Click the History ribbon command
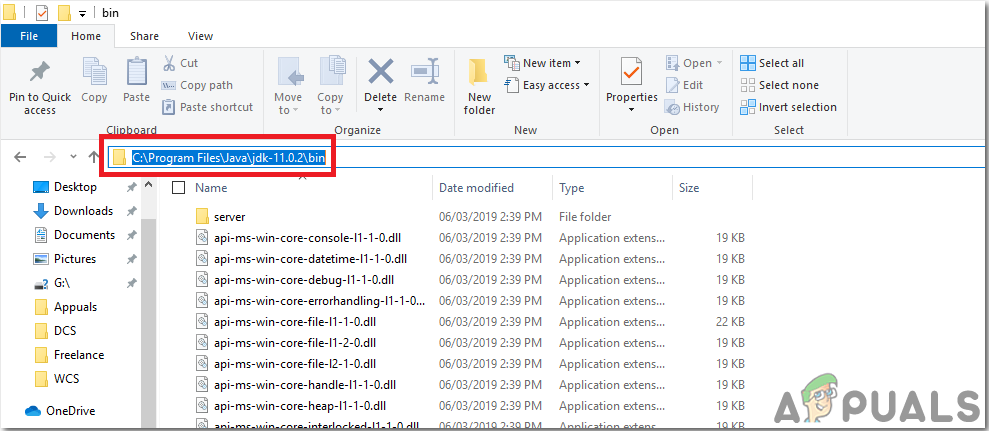 coord(692,107)
